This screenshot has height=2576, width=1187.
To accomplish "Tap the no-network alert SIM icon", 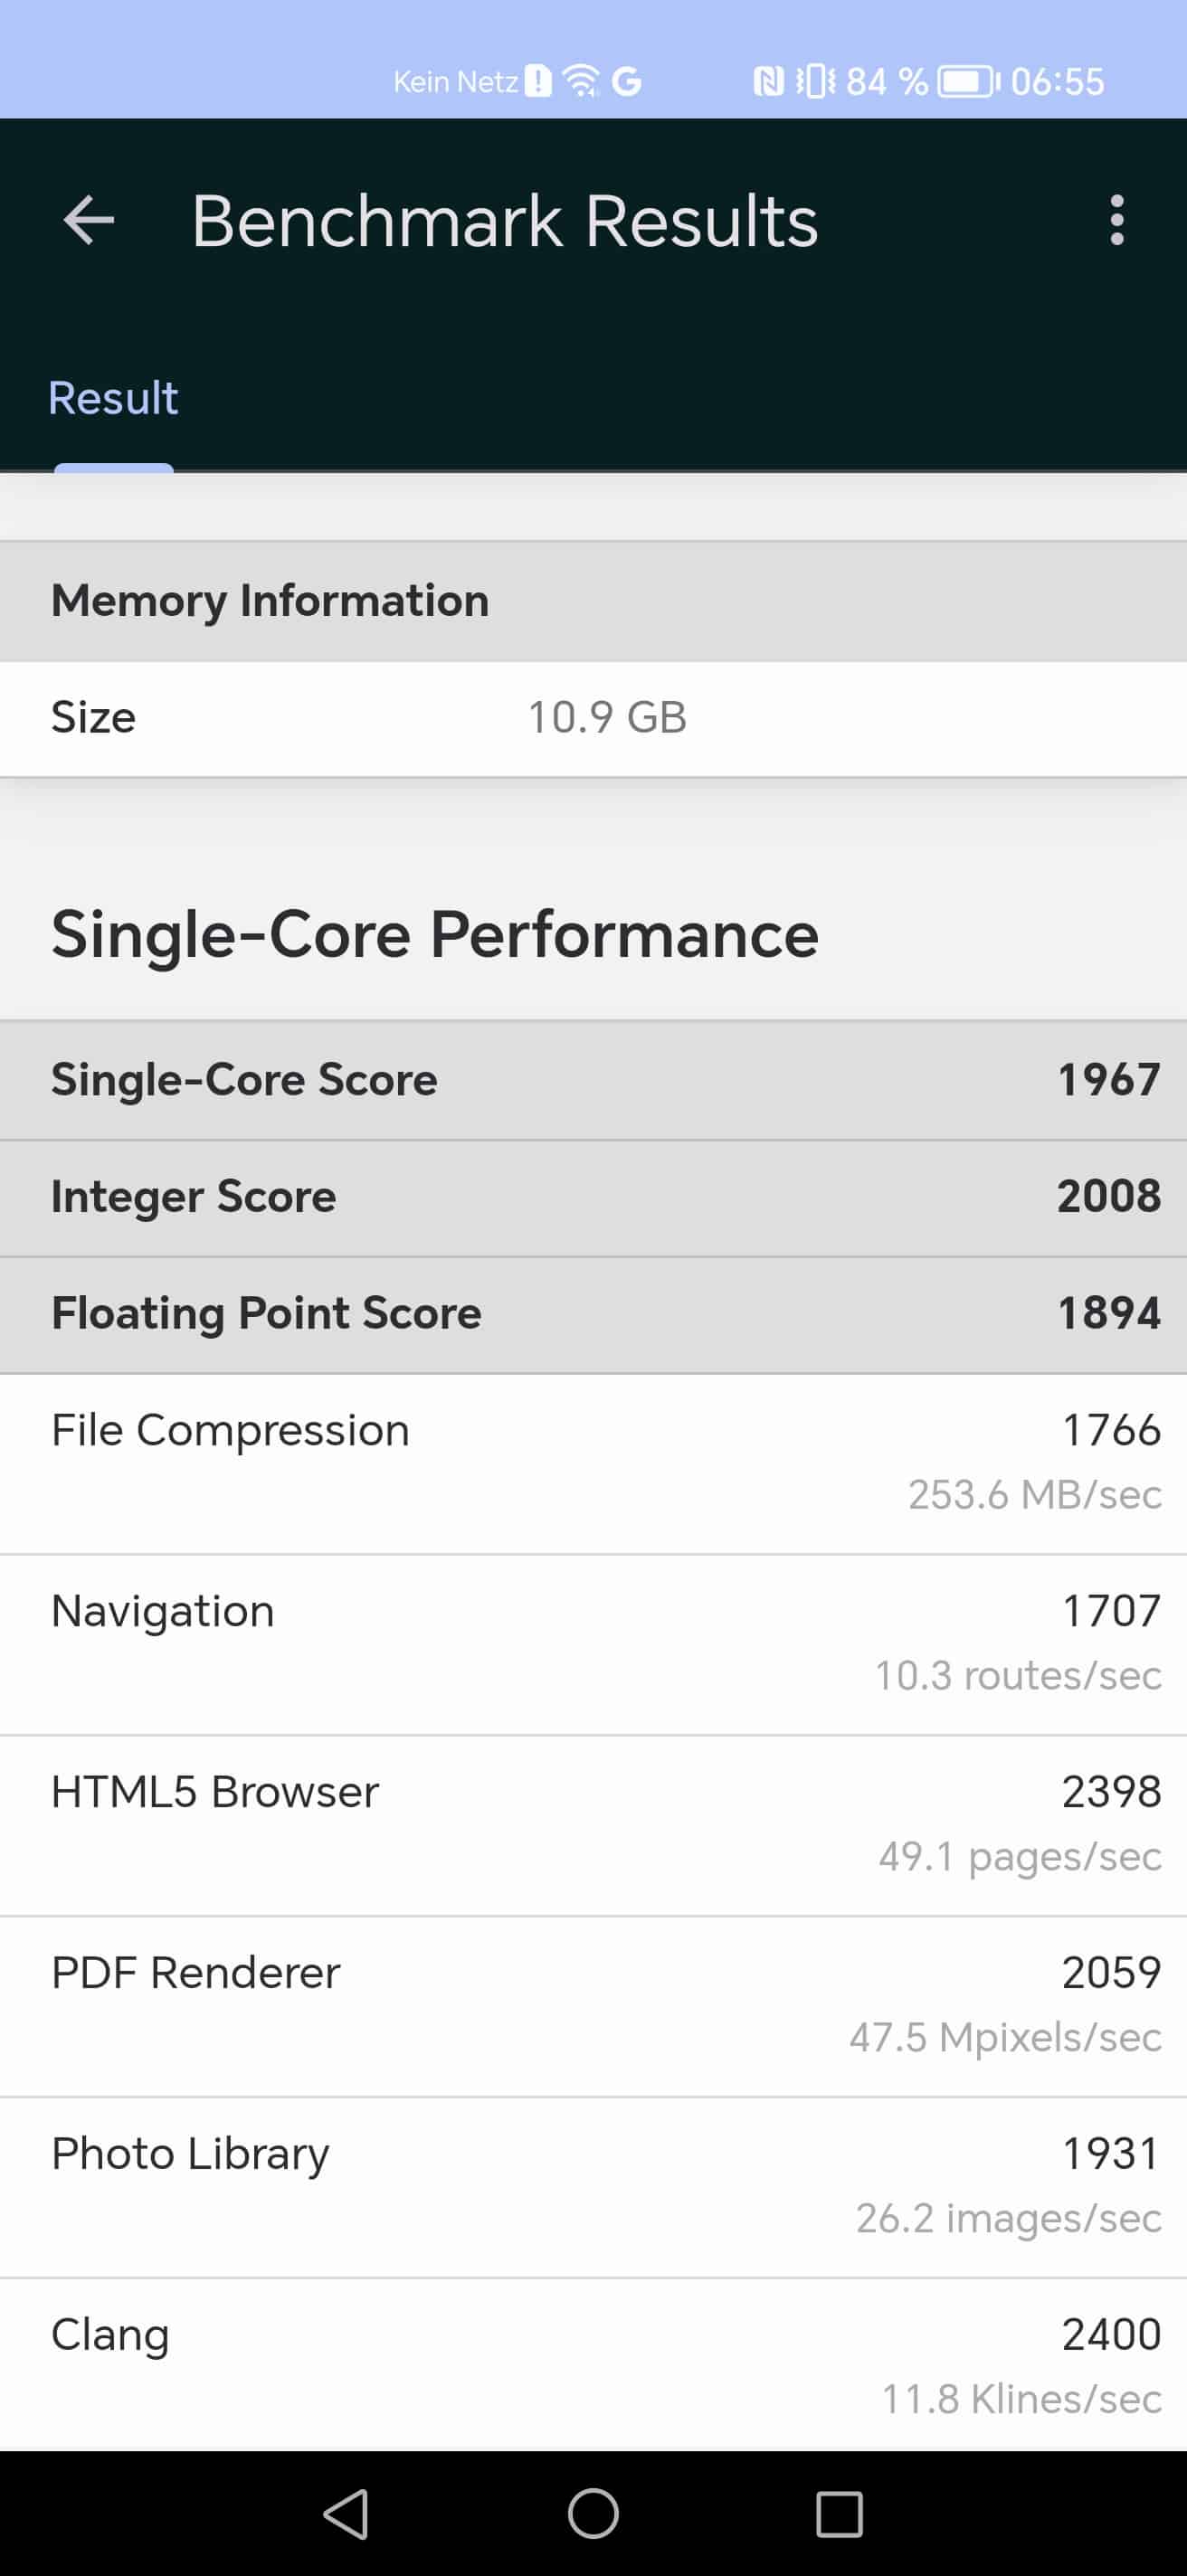I will (538, 81).
